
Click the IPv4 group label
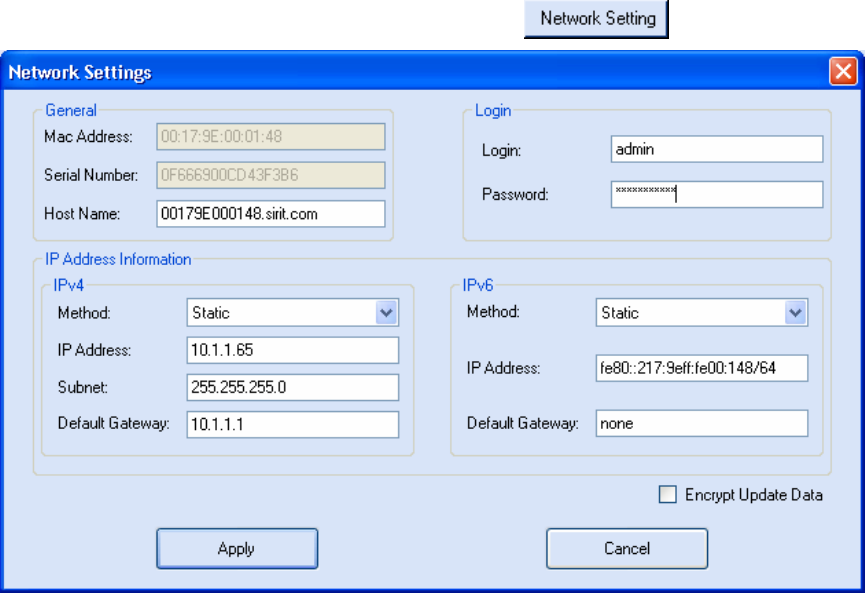coord(68,285)
